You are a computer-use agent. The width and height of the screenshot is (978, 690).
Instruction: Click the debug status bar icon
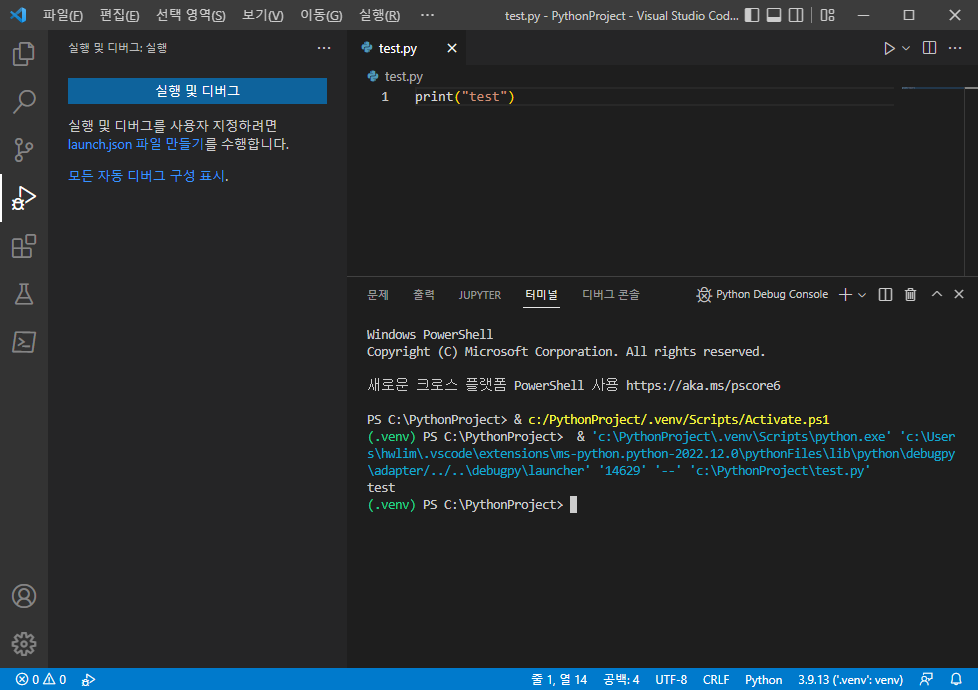click(x=89, y=679)
